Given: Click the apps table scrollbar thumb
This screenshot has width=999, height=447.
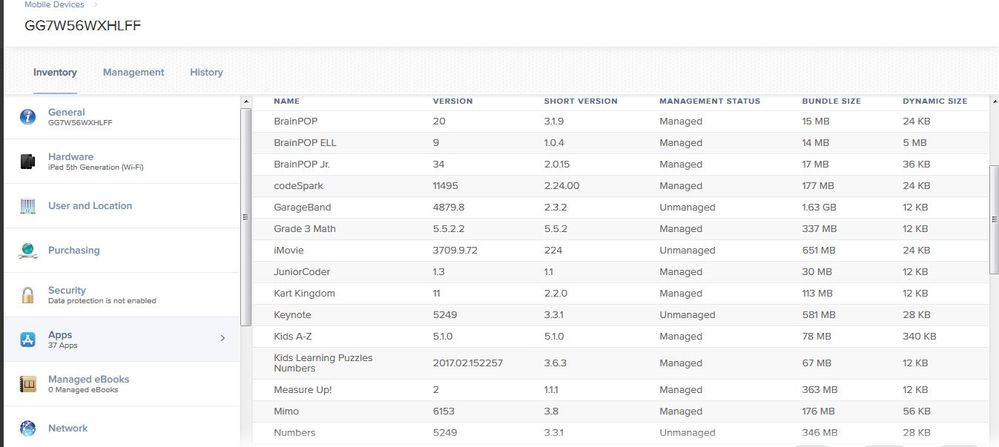Looking at the screenshot, I should 995,218.
